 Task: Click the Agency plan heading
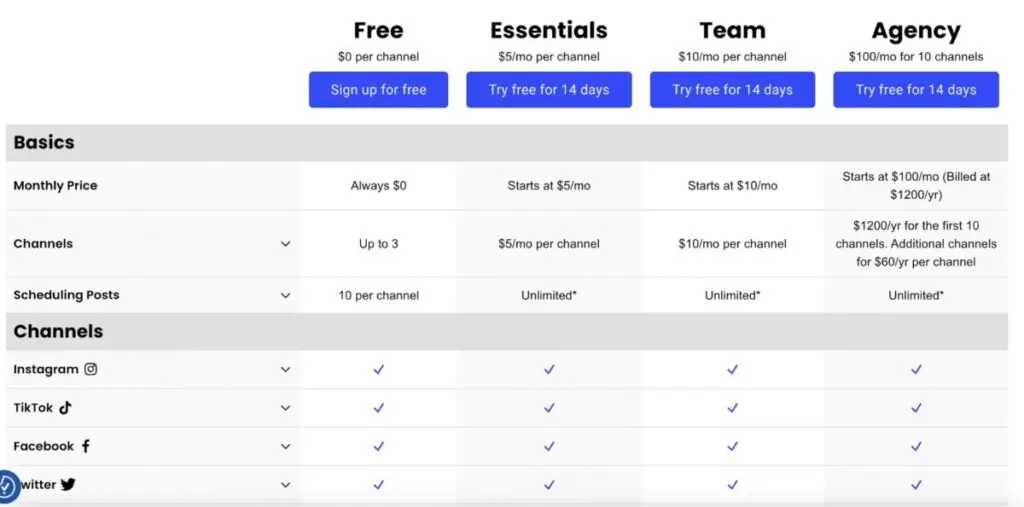[x=916, y=31]
